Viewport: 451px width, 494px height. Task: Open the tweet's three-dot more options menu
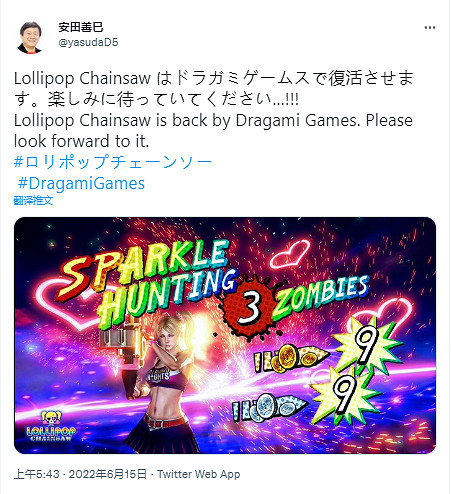(430, 28)
